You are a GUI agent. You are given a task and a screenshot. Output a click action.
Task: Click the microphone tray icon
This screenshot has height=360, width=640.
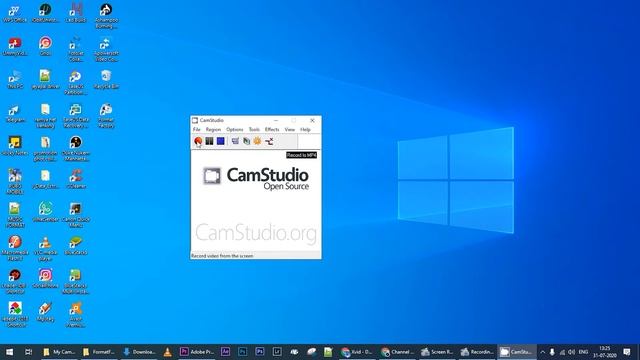(552, 352)
